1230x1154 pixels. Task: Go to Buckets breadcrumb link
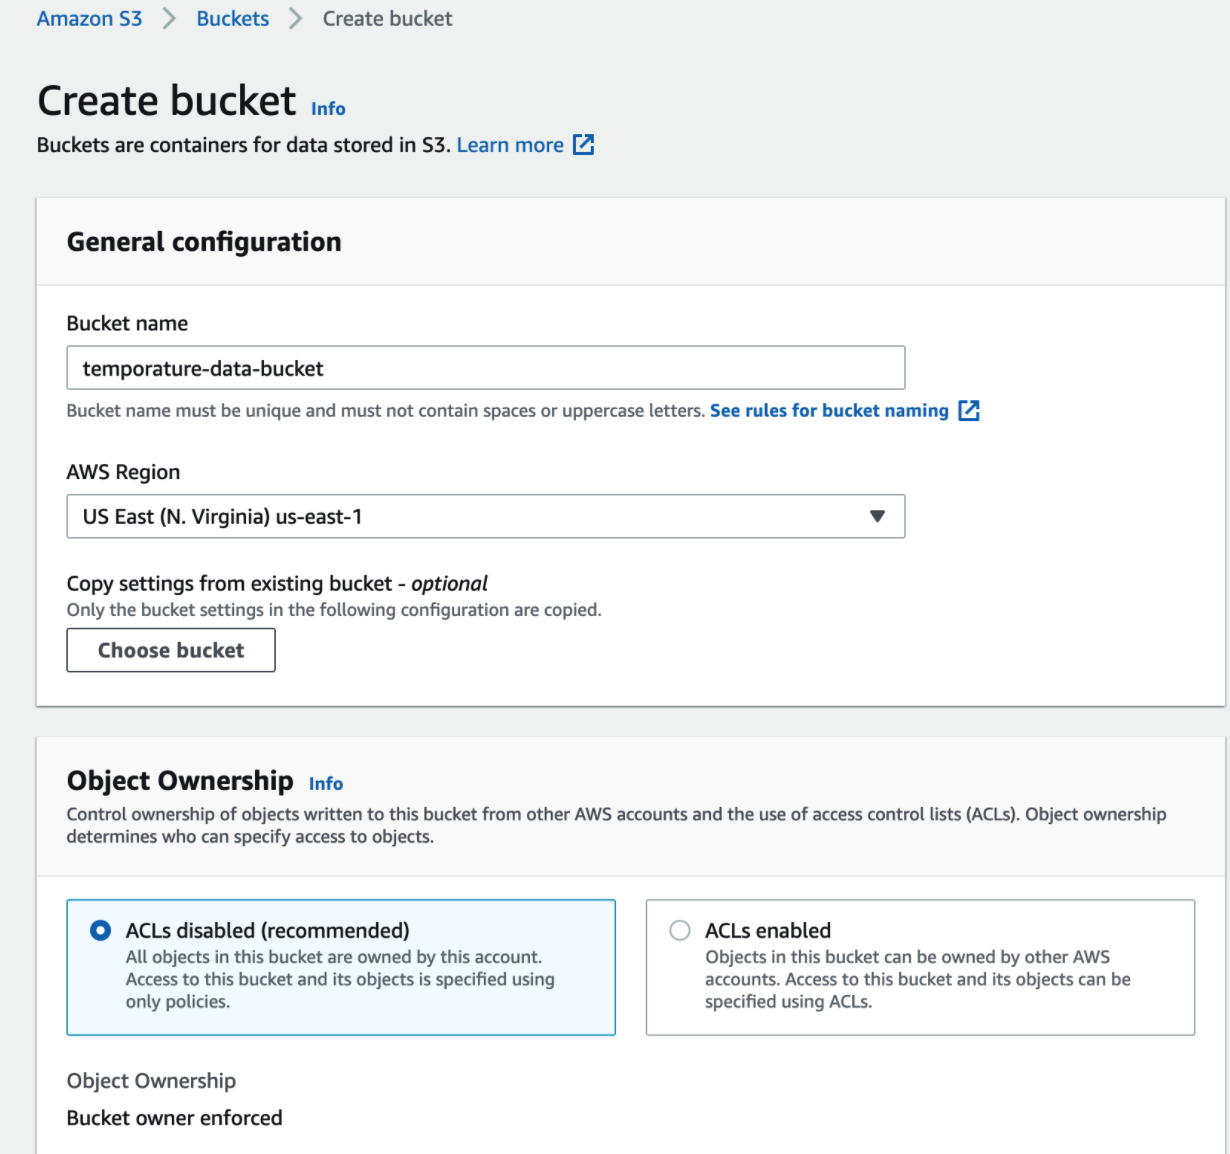coord(233,18)
